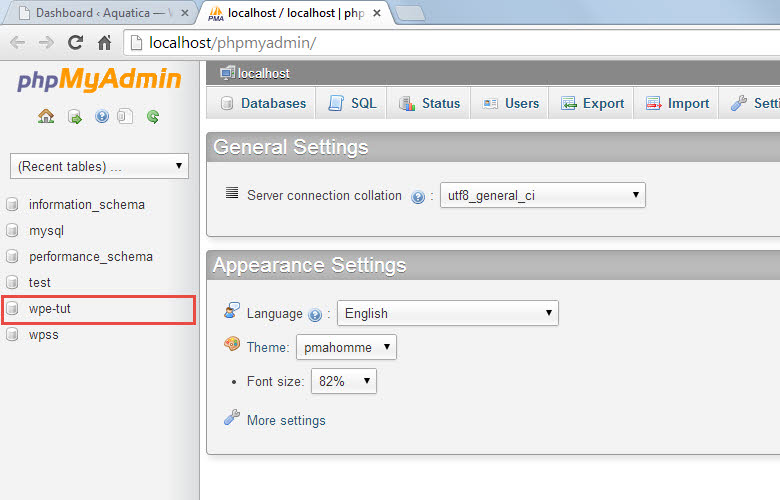Reload the page with the browser refresh icon
Image resolution: width=780 pixels, height=500 pixels.
coord(75,43)
